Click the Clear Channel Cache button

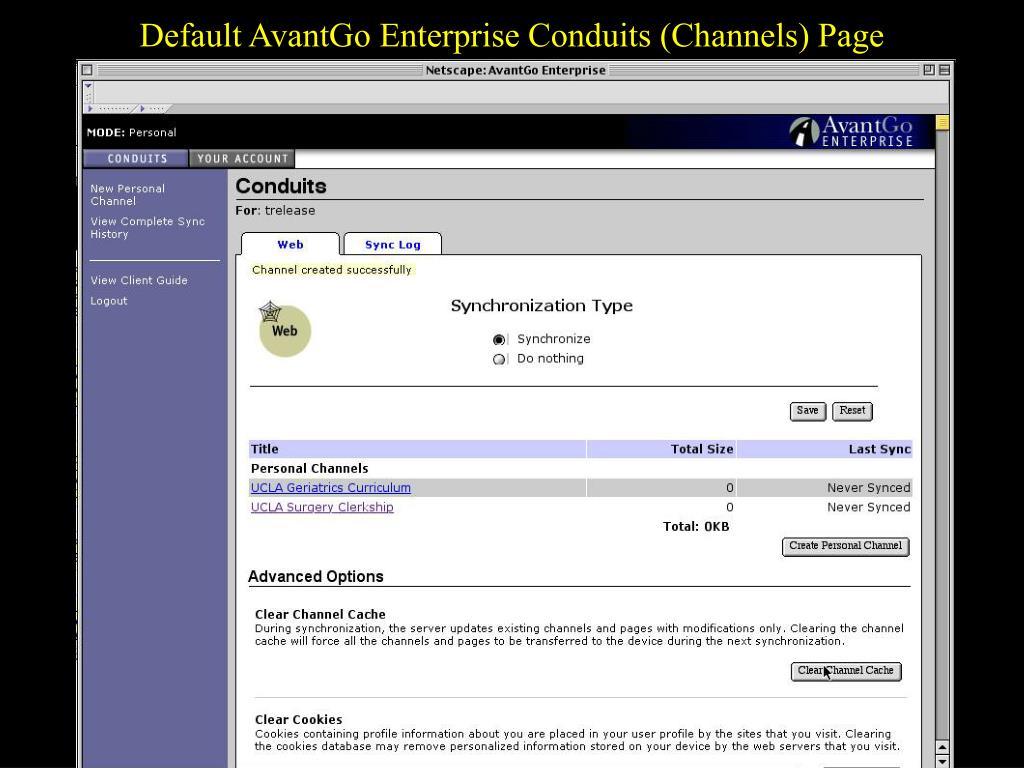click(846, 671)
